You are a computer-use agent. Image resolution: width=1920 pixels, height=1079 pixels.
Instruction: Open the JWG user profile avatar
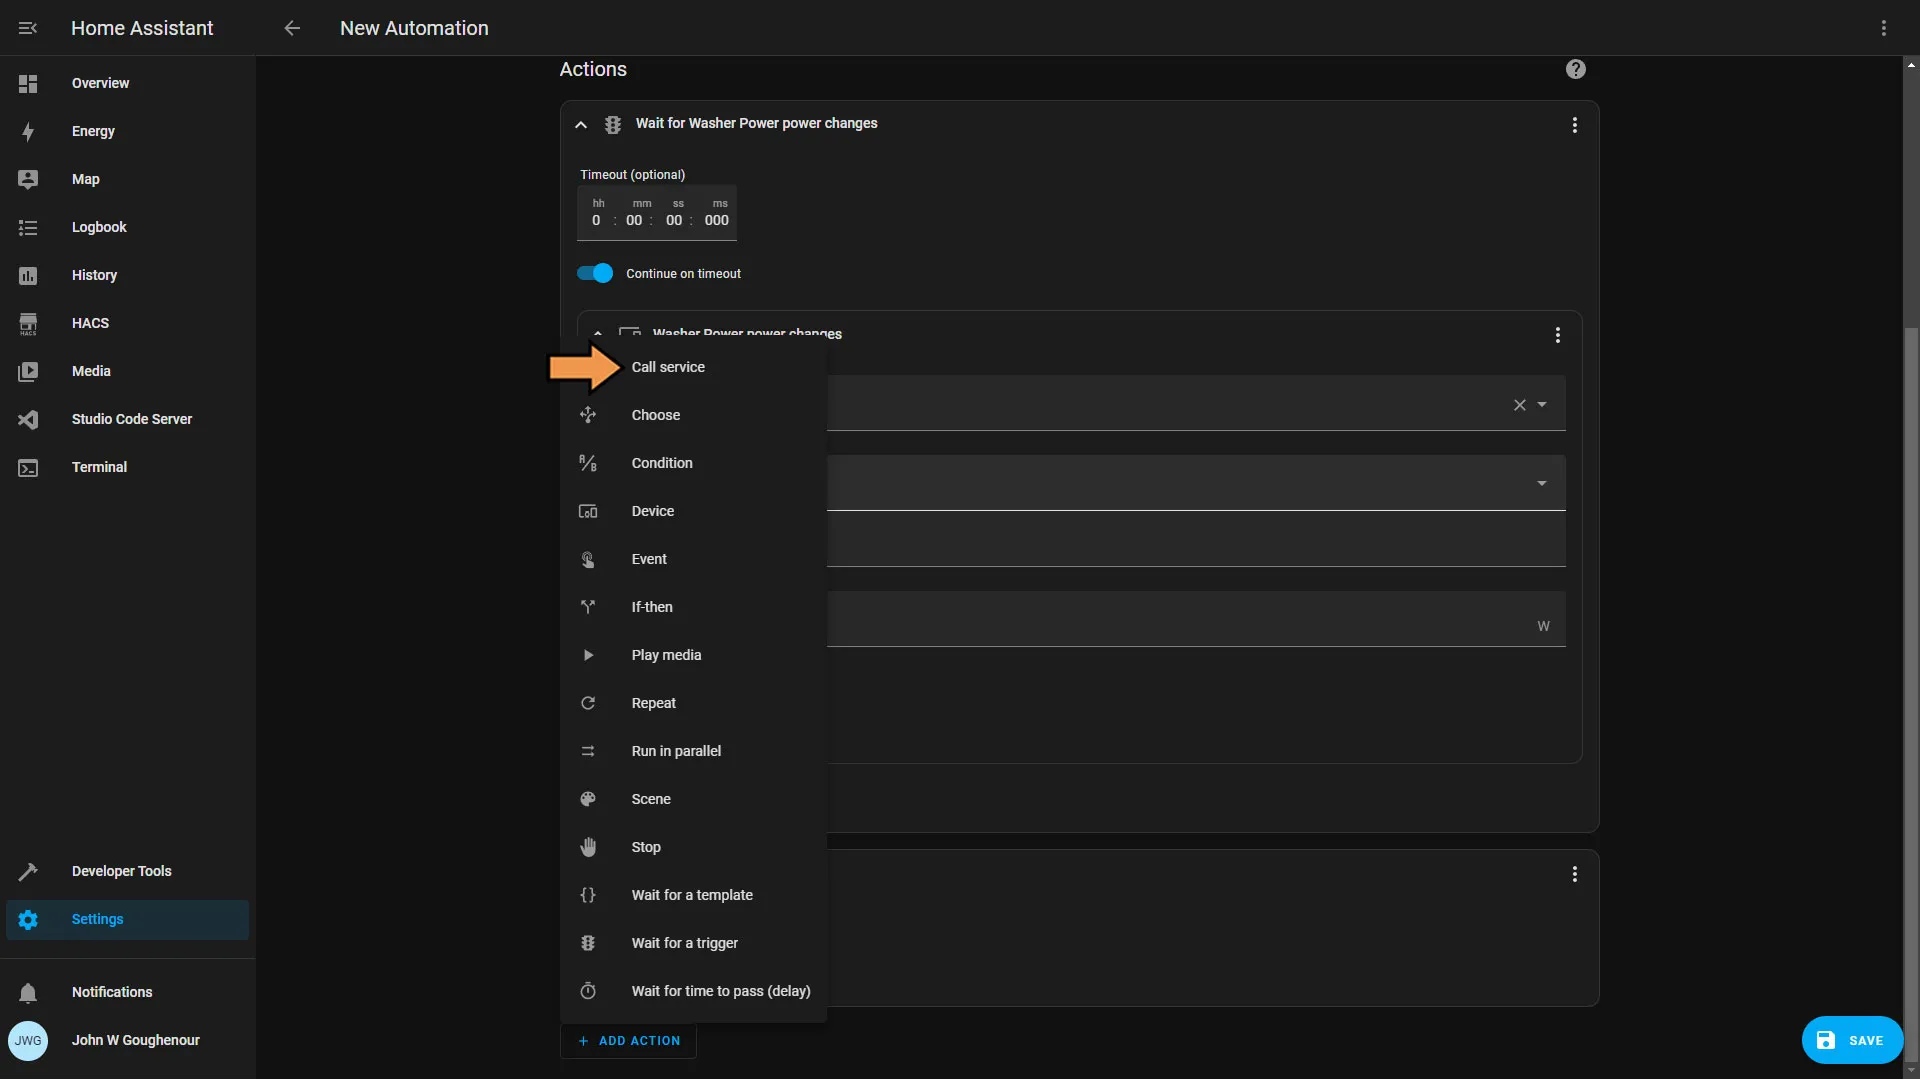28,1040
